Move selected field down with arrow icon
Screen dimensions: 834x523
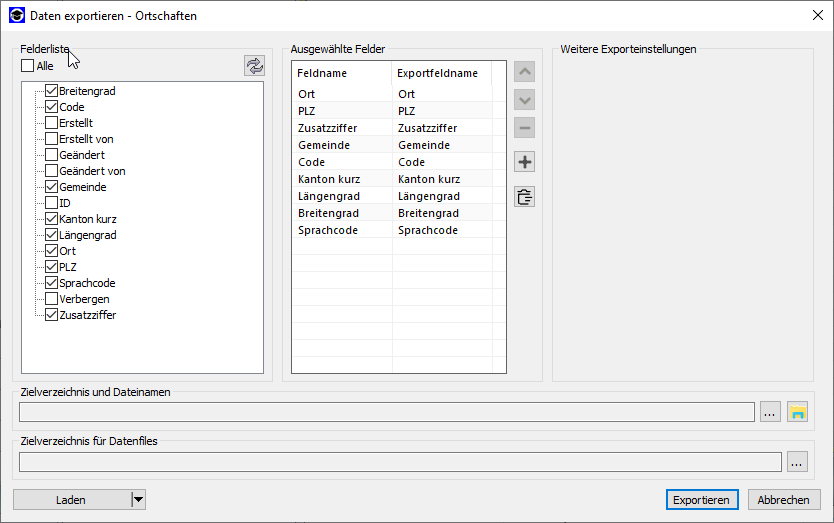pos(525,100)
